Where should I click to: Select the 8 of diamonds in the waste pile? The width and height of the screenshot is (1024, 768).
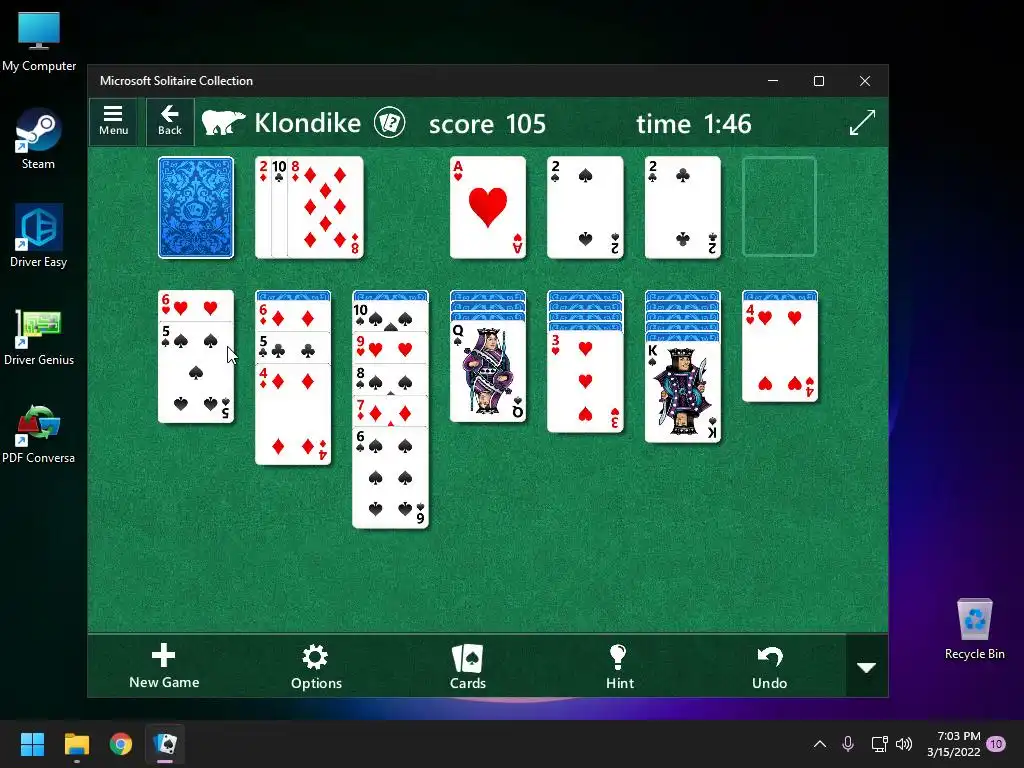point(326,207)
